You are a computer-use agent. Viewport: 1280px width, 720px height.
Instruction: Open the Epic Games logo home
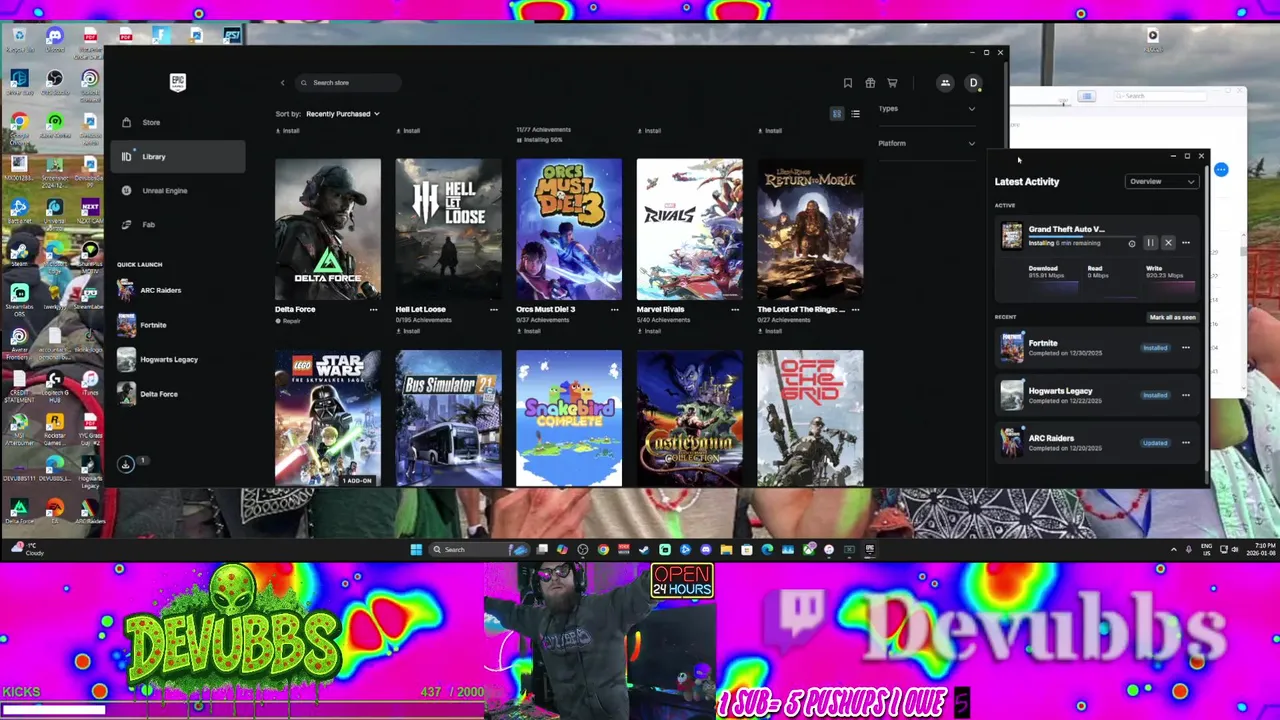tap(177, 82)
